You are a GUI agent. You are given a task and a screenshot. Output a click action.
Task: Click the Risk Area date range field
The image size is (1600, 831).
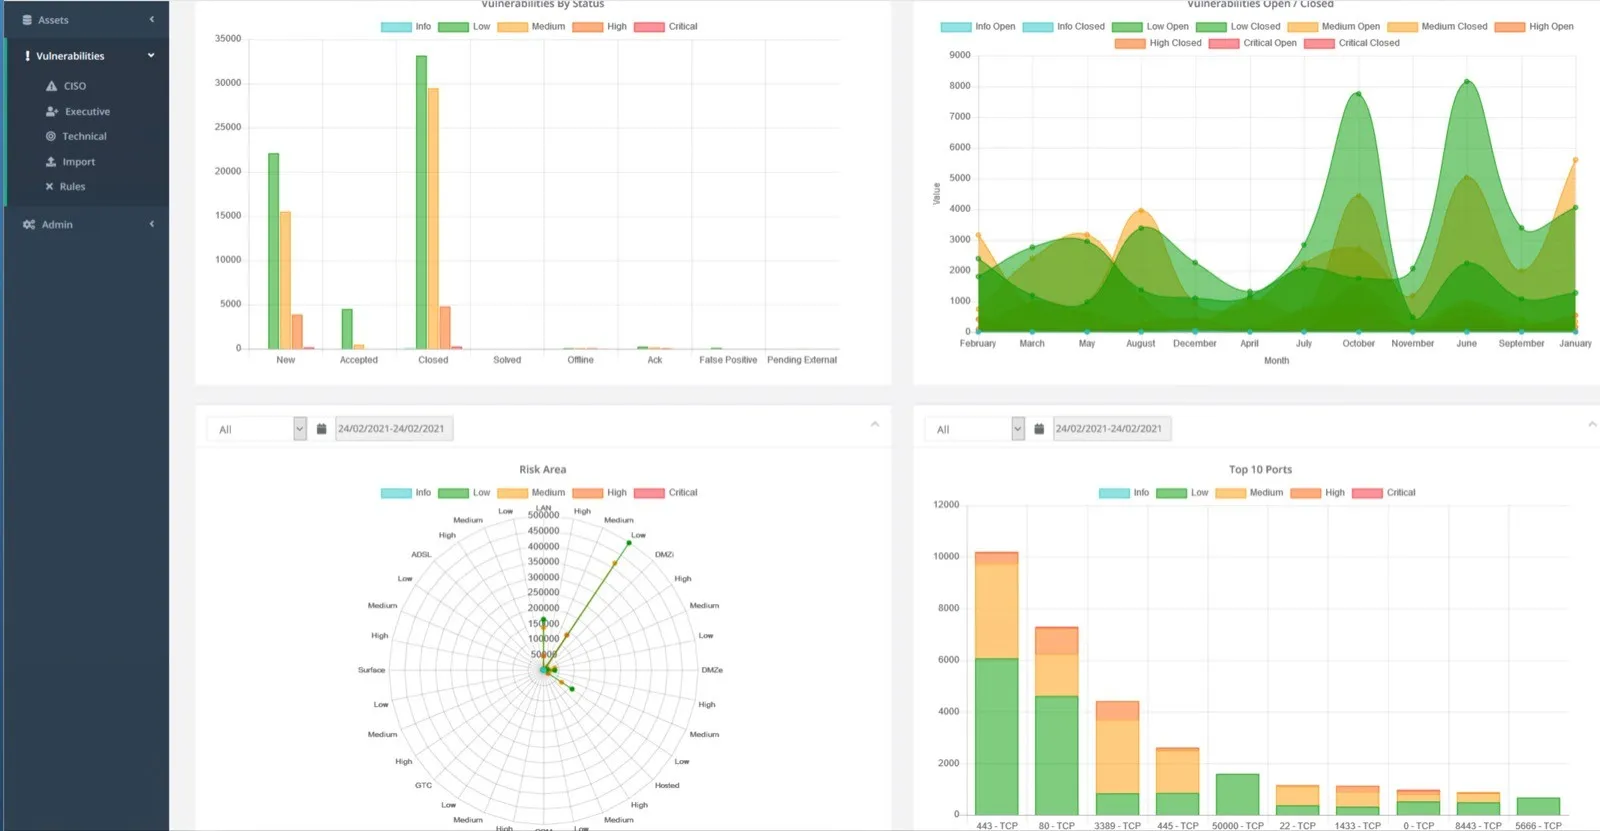pos(393,429)
